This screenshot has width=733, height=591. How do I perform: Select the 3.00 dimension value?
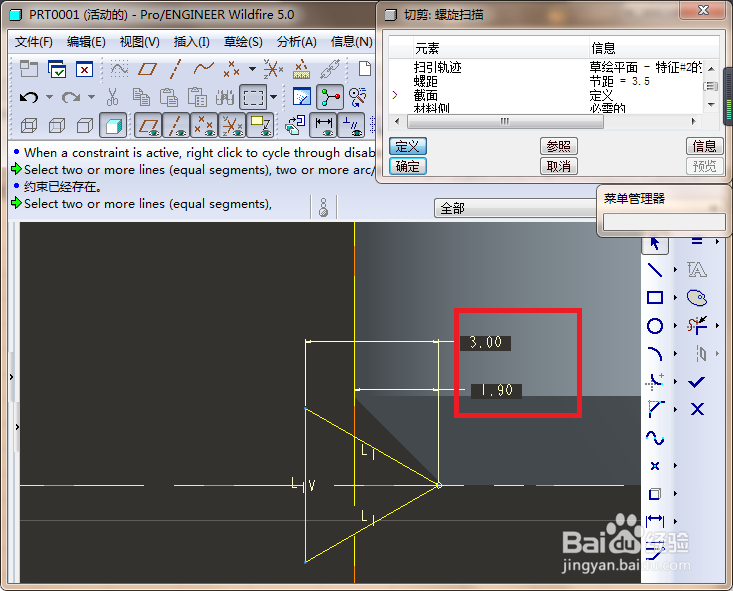click(x=485, y=343)
